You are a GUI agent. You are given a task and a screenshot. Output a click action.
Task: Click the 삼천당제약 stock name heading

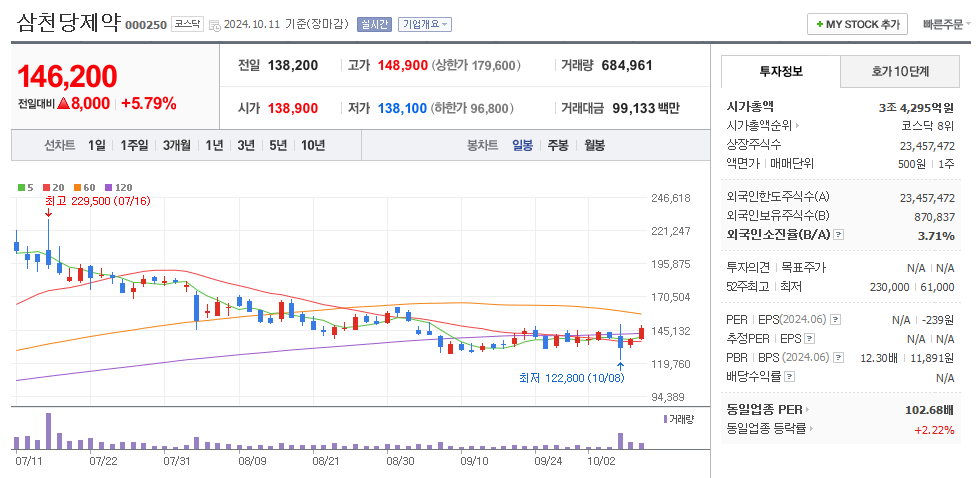[68, 22]
